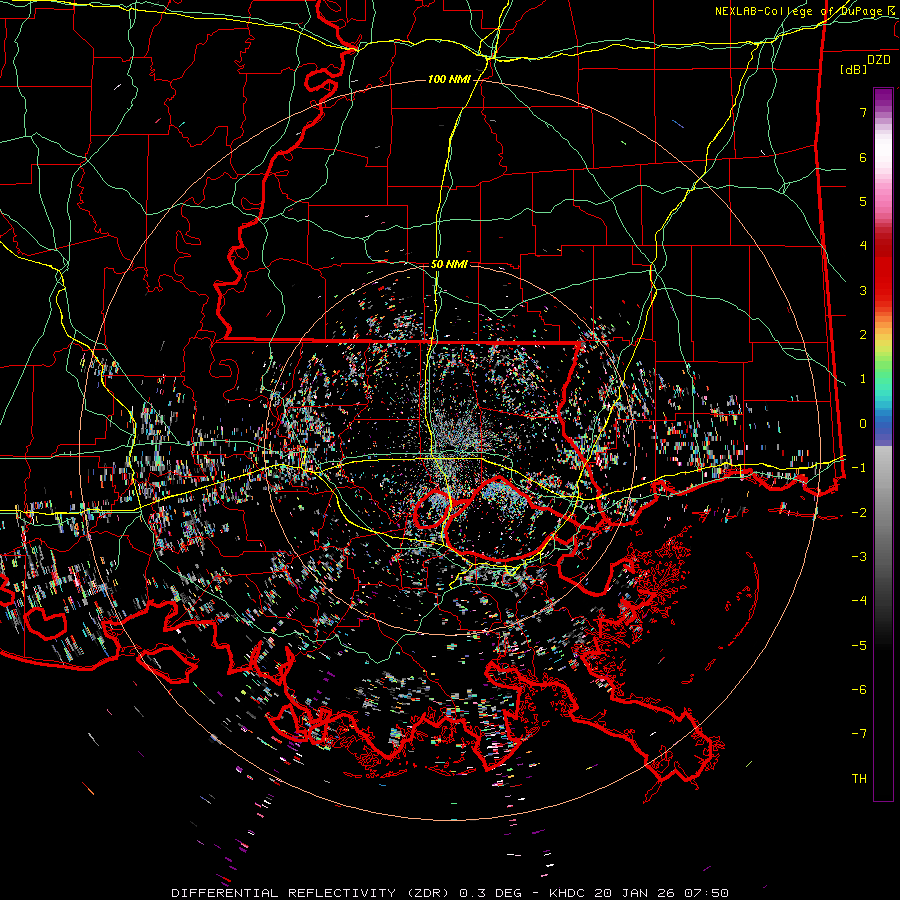Viewport: 900px width, 900px height.
Task: Click the -7 dB value on the scale
Action: click(859, 734)
